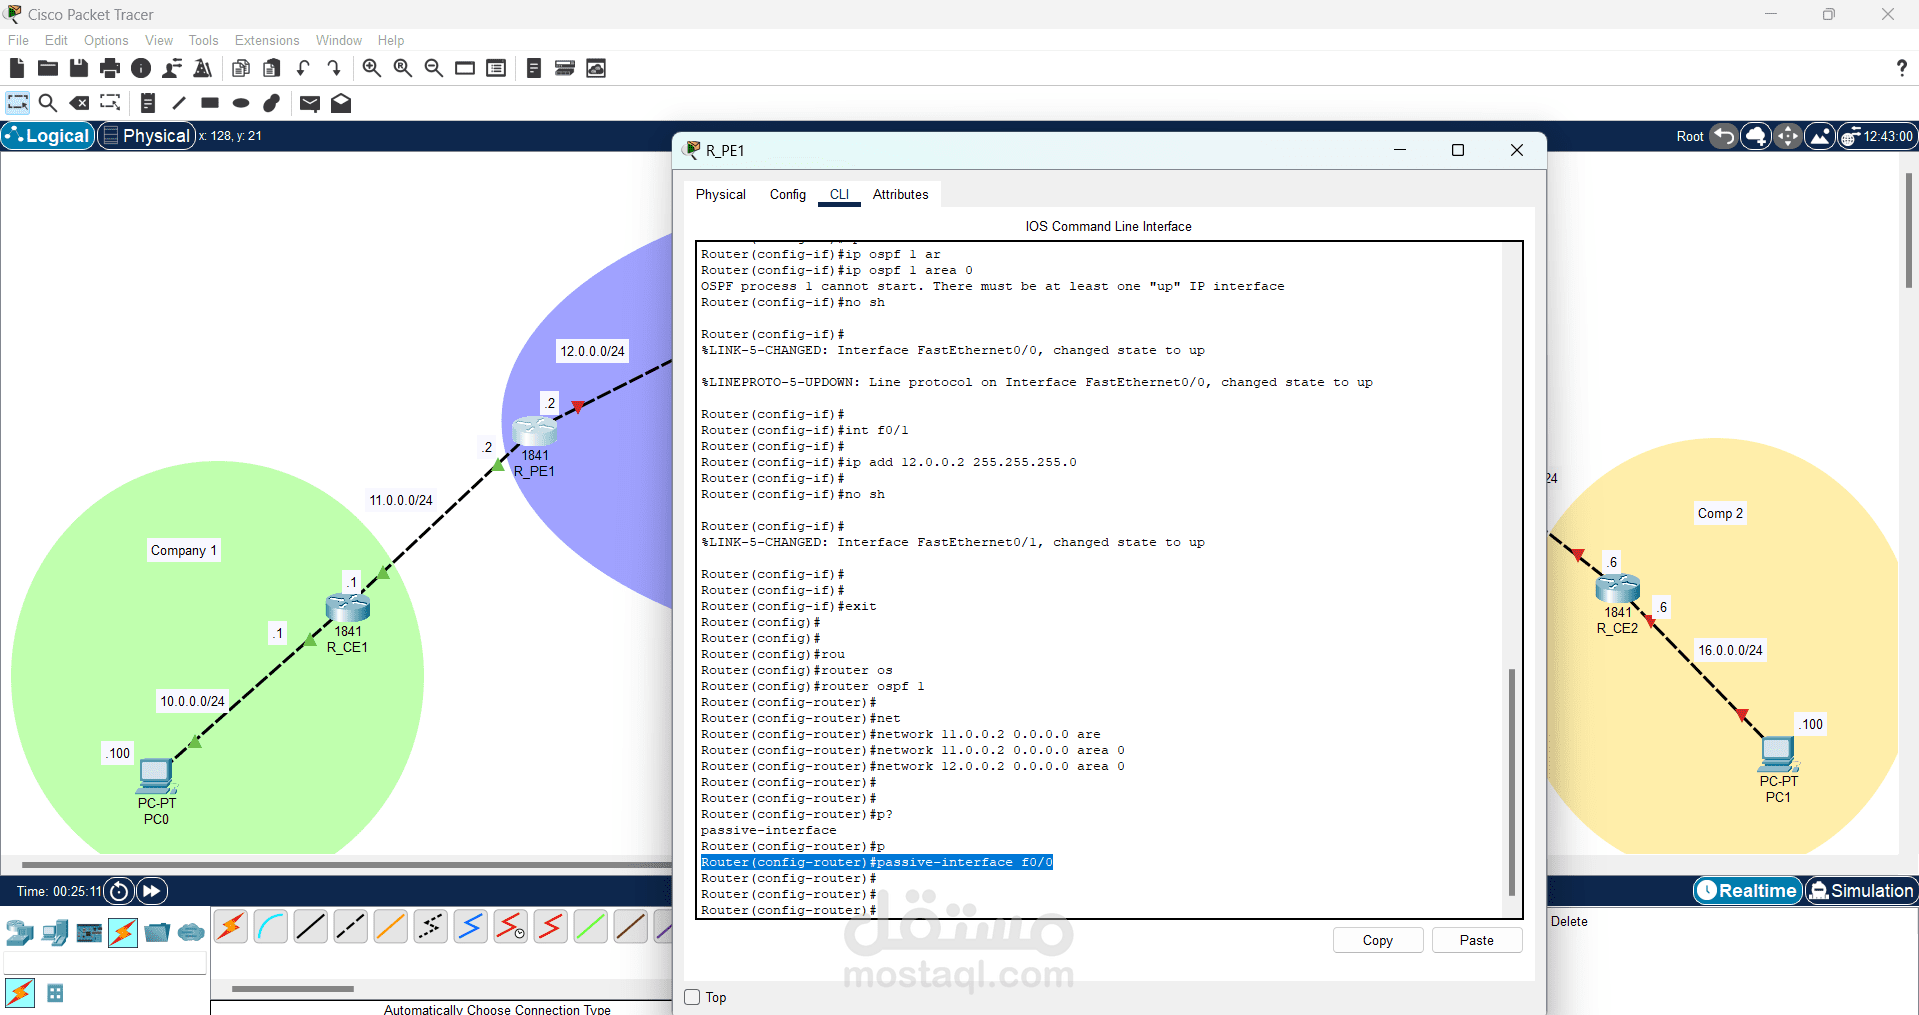This screenshot has height=1015, width=1919.
Task: Click the environment time 12:43:00 button
Action: [x=1879, y=136]
